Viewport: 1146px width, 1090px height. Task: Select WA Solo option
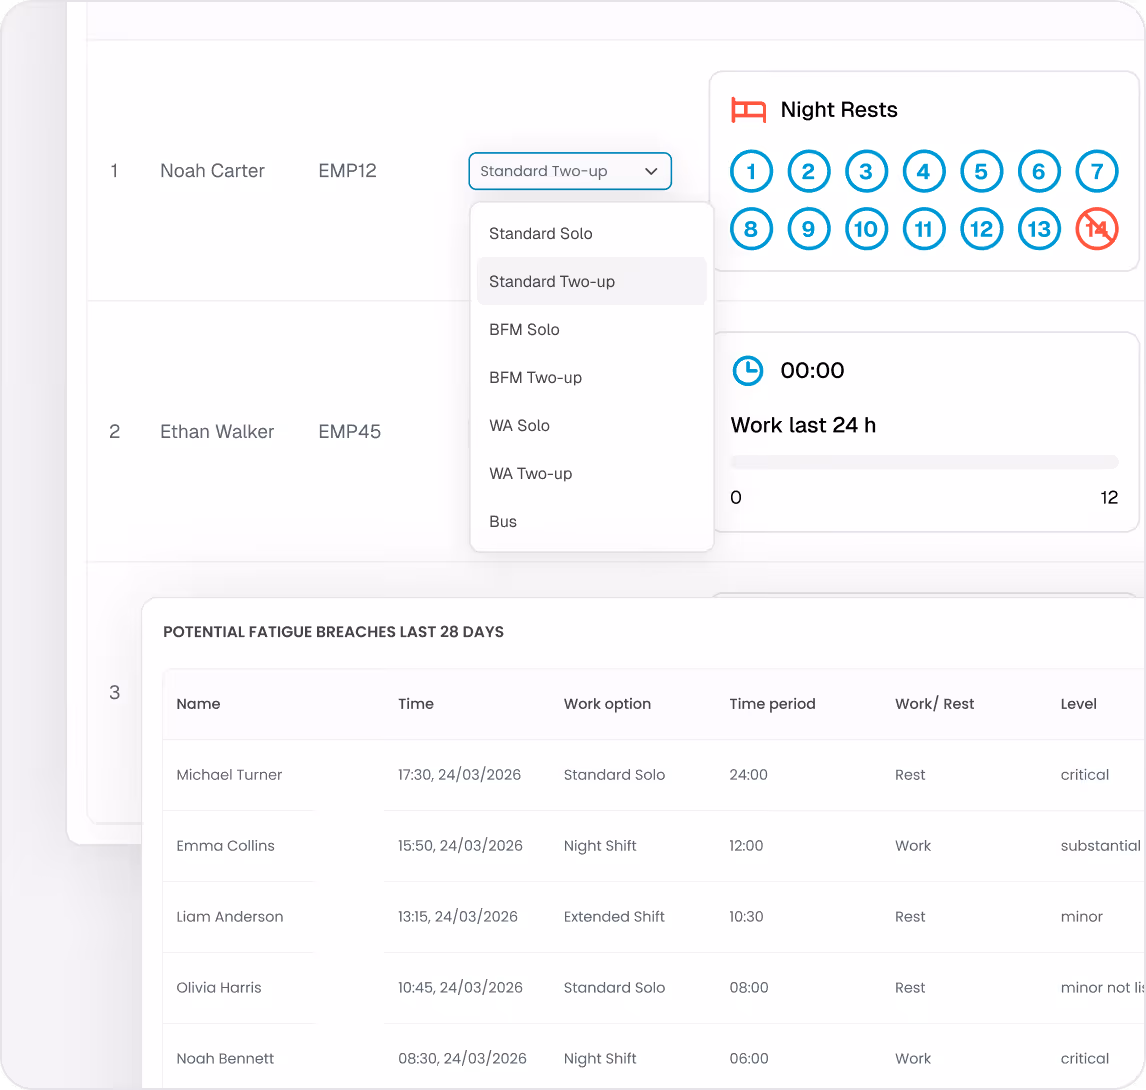[591, 425]
